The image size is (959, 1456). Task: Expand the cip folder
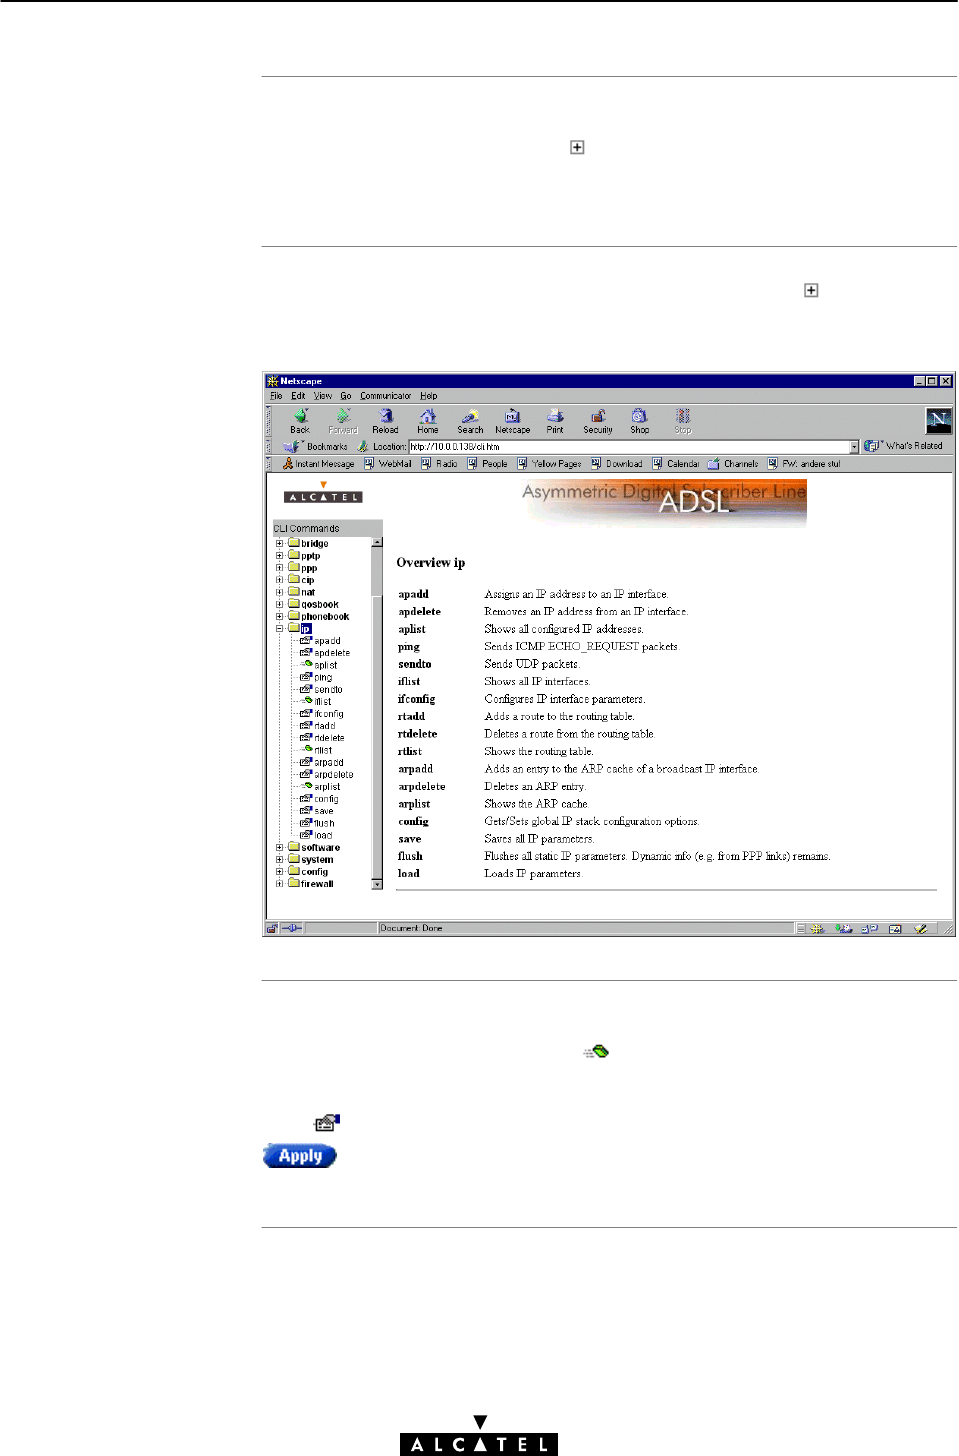coord(280,580)
